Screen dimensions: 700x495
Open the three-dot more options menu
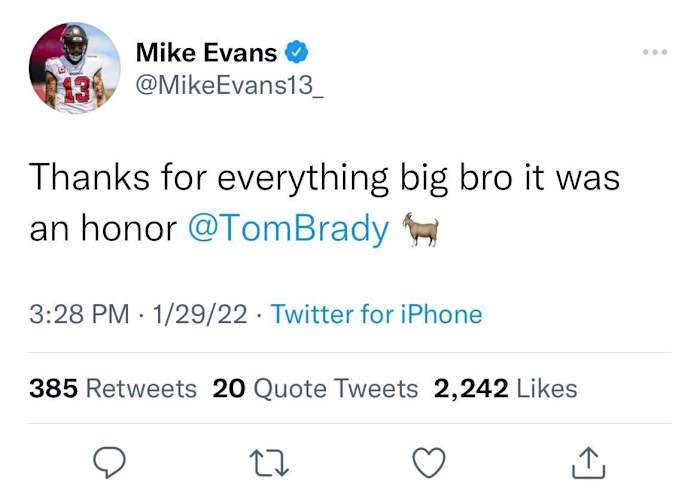[655, 51]
